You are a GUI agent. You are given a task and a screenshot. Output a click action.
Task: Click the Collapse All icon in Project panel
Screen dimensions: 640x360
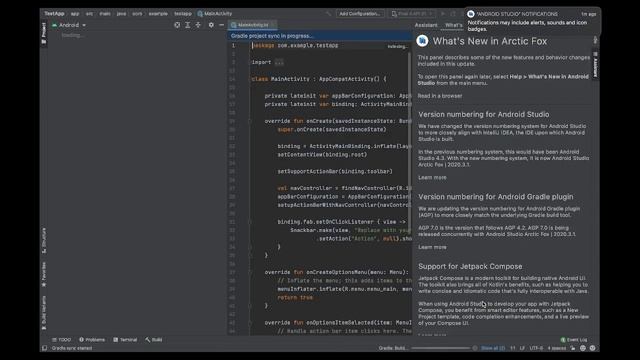(198, 25)
